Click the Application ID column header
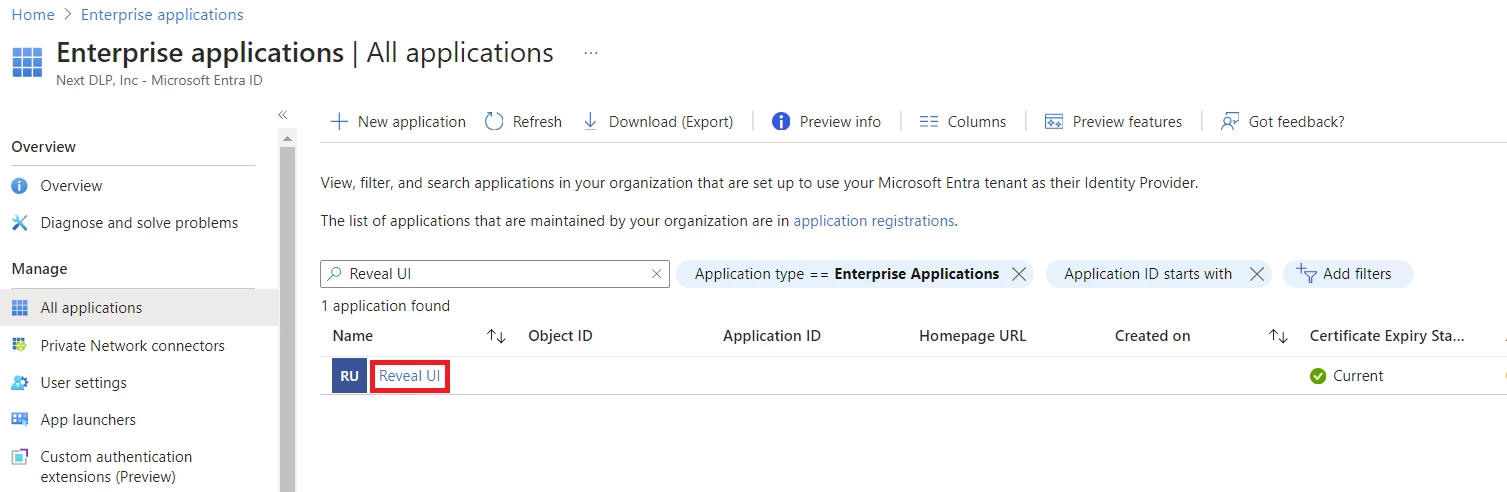The height and width of the screenshot is (492, 1507). 772,336
